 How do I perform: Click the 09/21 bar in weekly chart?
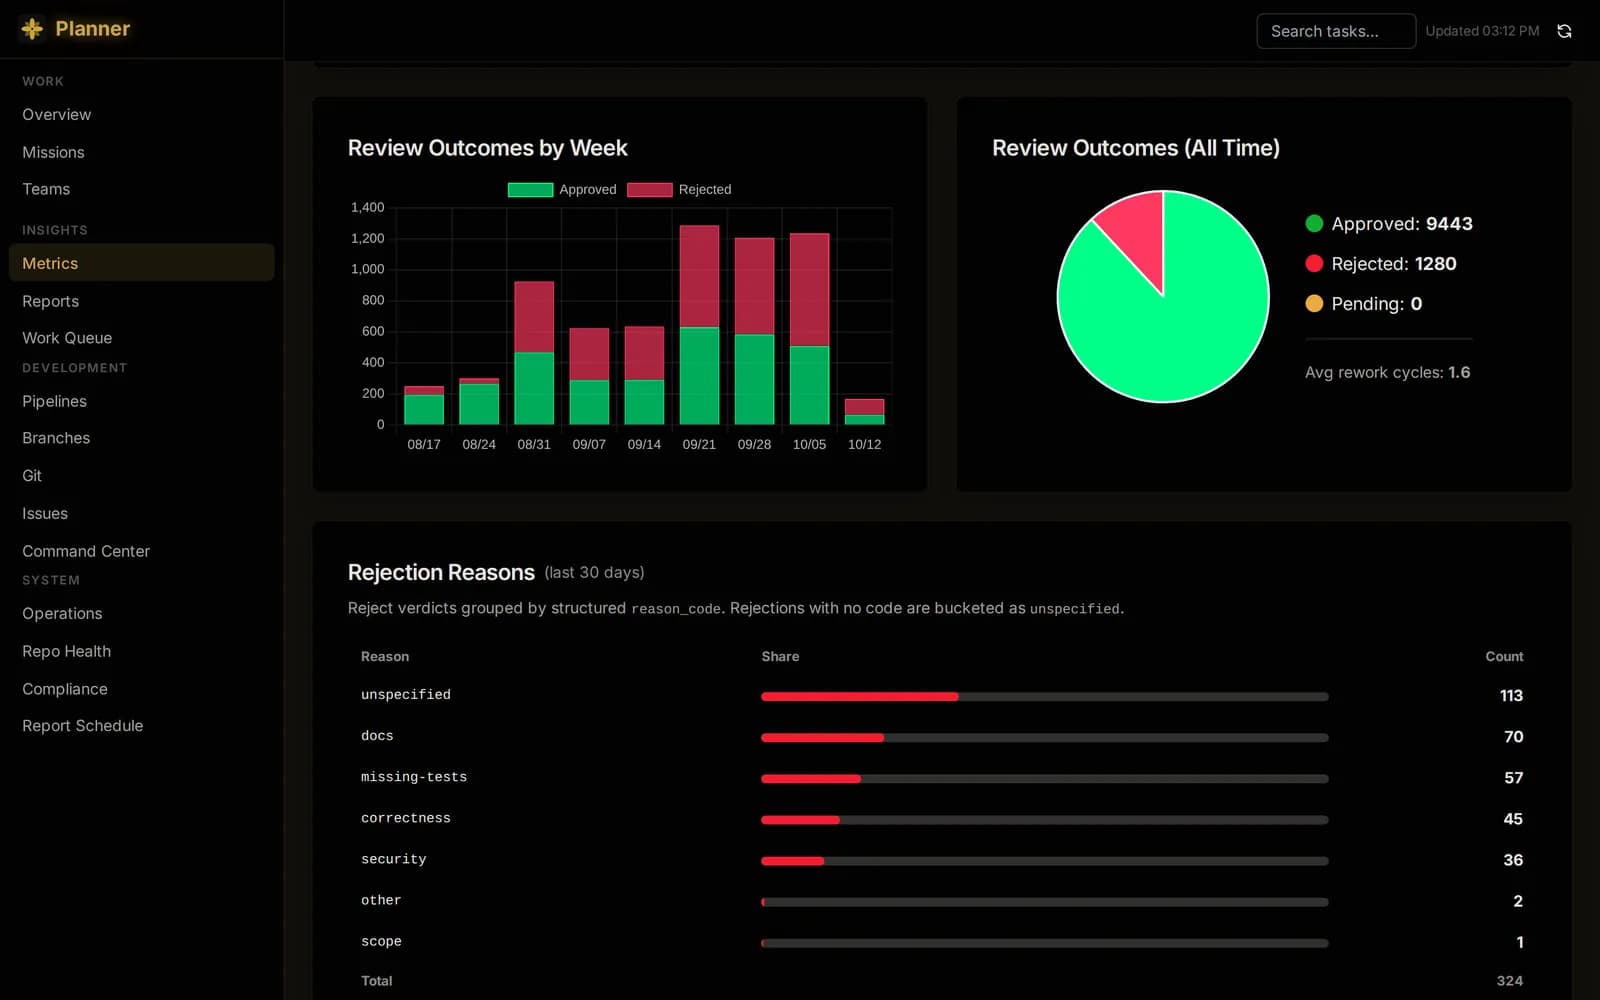coord(699,325)
